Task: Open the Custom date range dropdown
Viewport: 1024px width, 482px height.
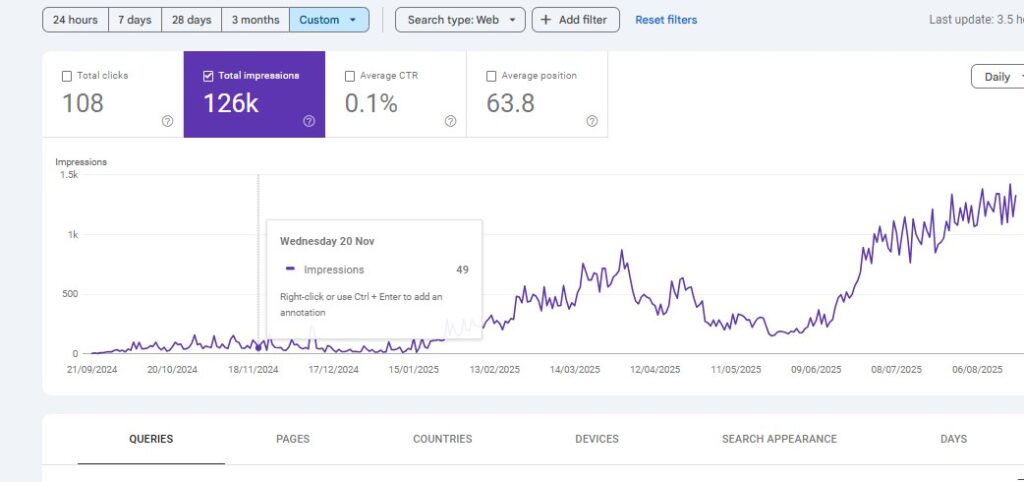Action: 328,20
